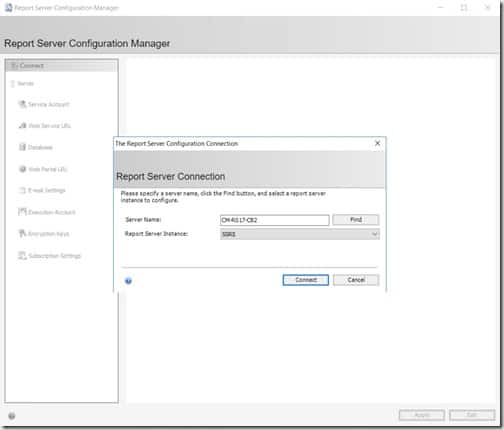The height and width of the screenshot is (430, 504).
Task: Click the Web Portal URL globe icon
Action: coord(23,169)
